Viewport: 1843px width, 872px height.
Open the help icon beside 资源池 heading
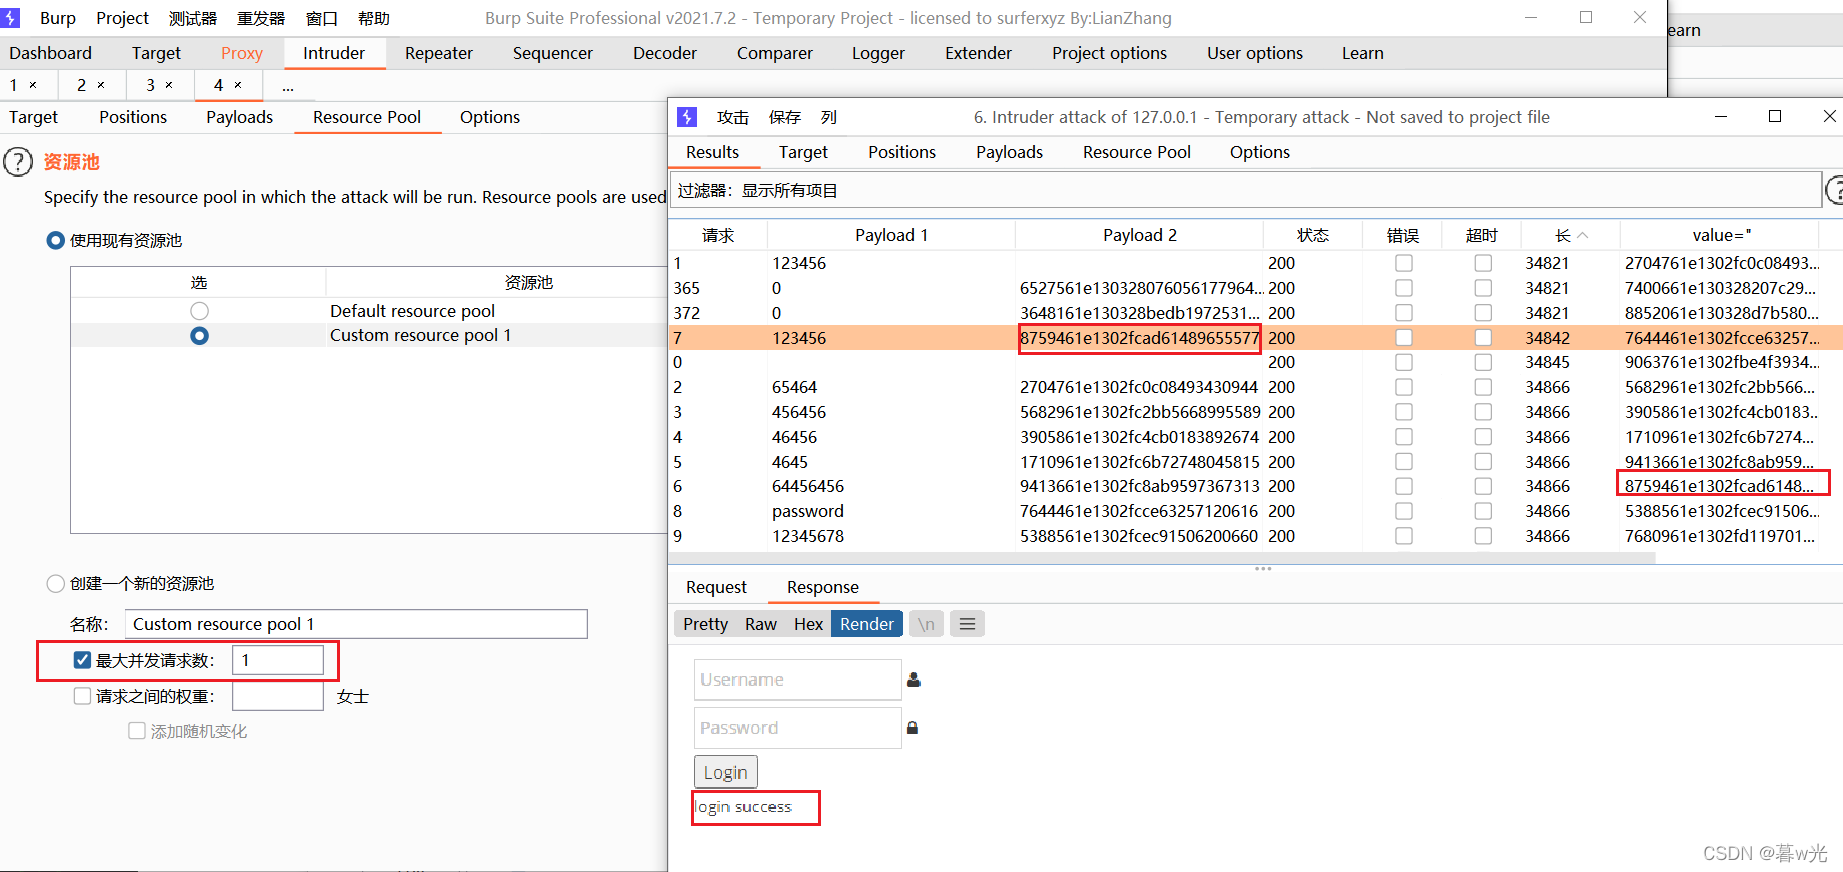pos(18,161)
